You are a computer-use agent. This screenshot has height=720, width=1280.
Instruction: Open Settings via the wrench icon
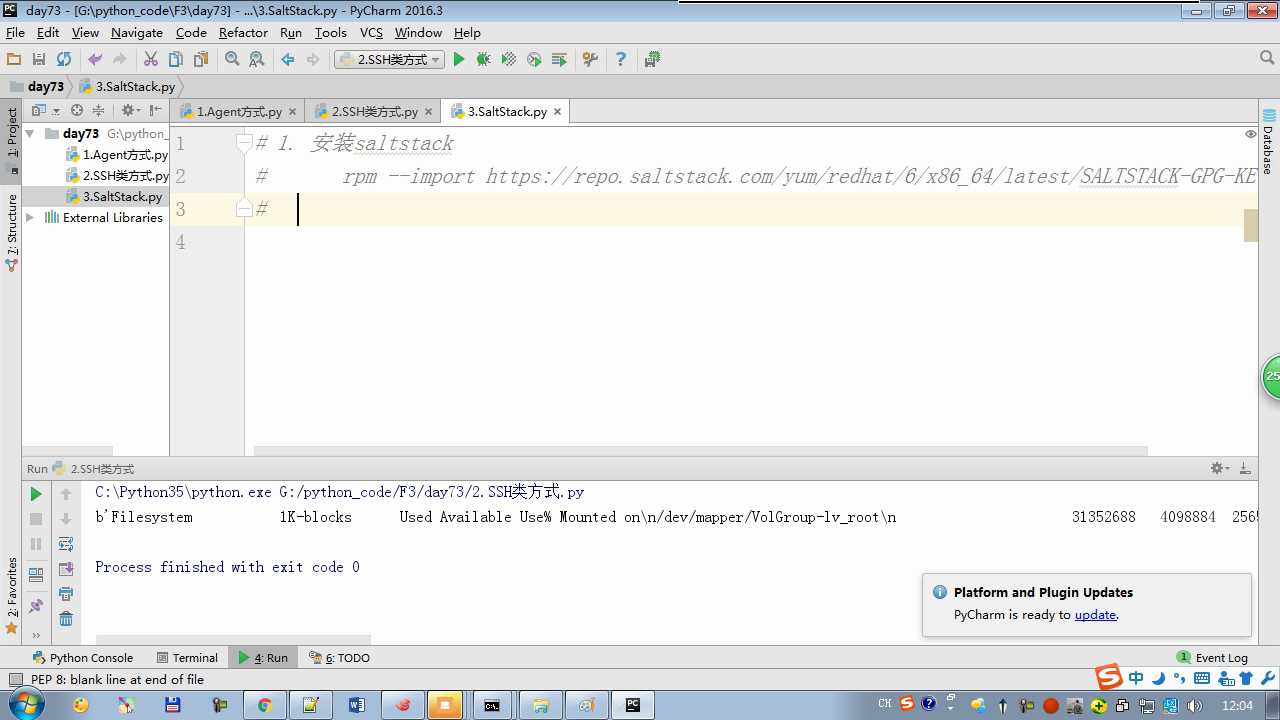590,60
